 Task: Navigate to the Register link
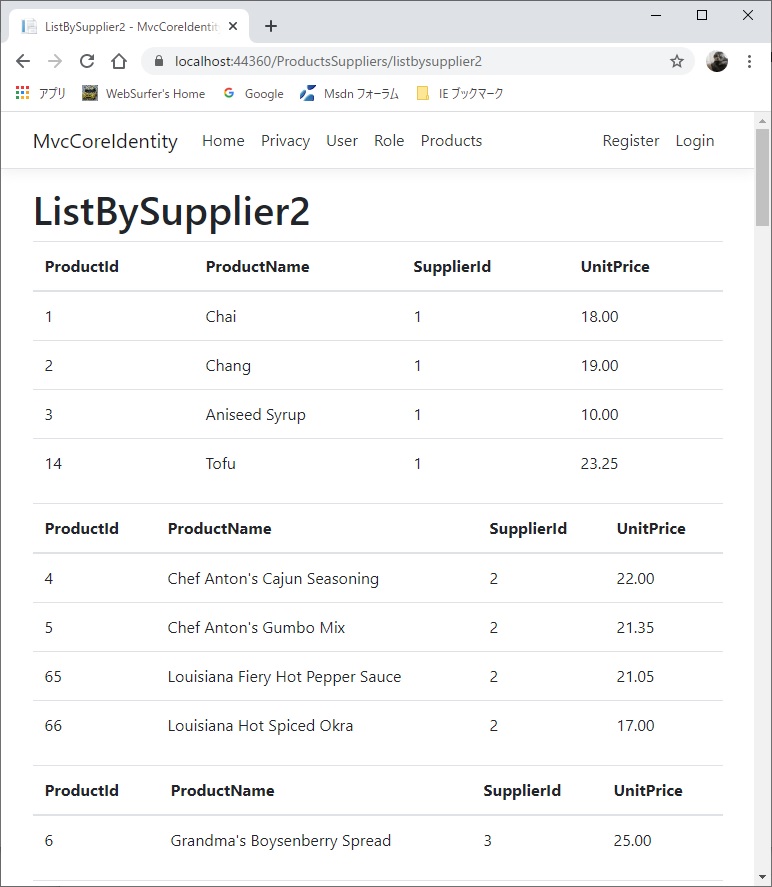point(630,141)
